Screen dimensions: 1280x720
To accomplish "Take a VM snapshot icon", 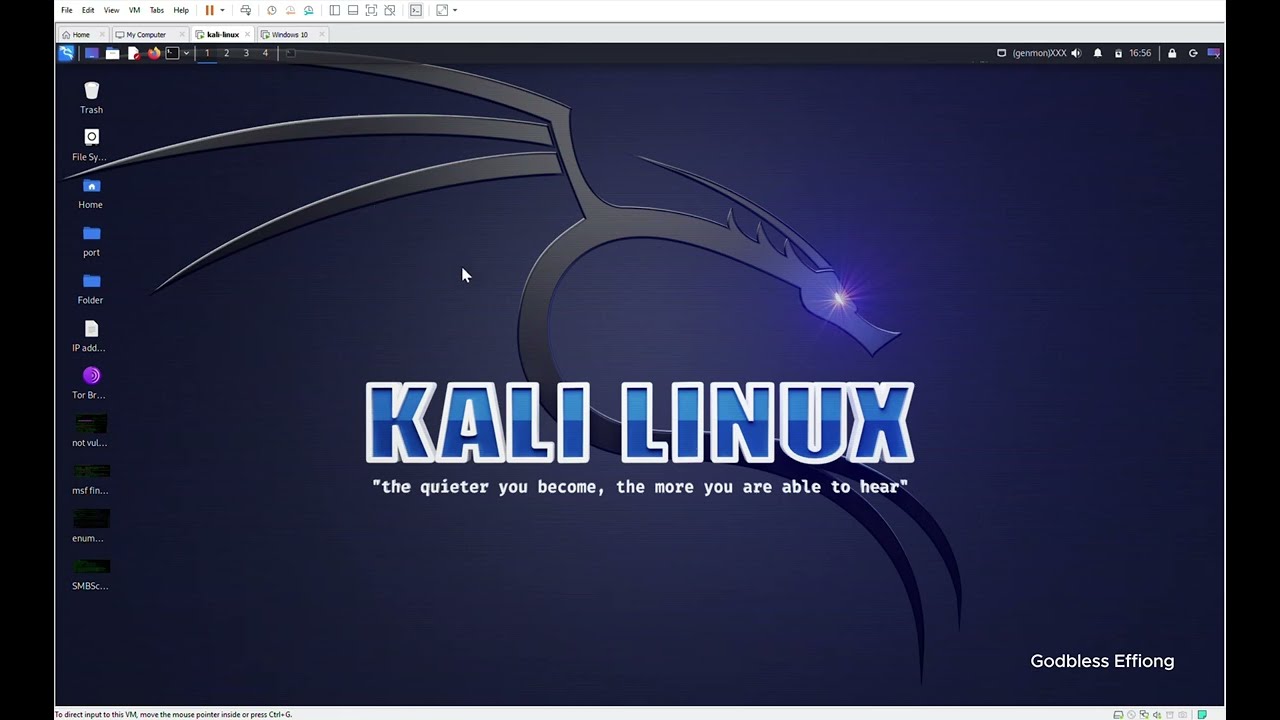I will tap(272, 10).
